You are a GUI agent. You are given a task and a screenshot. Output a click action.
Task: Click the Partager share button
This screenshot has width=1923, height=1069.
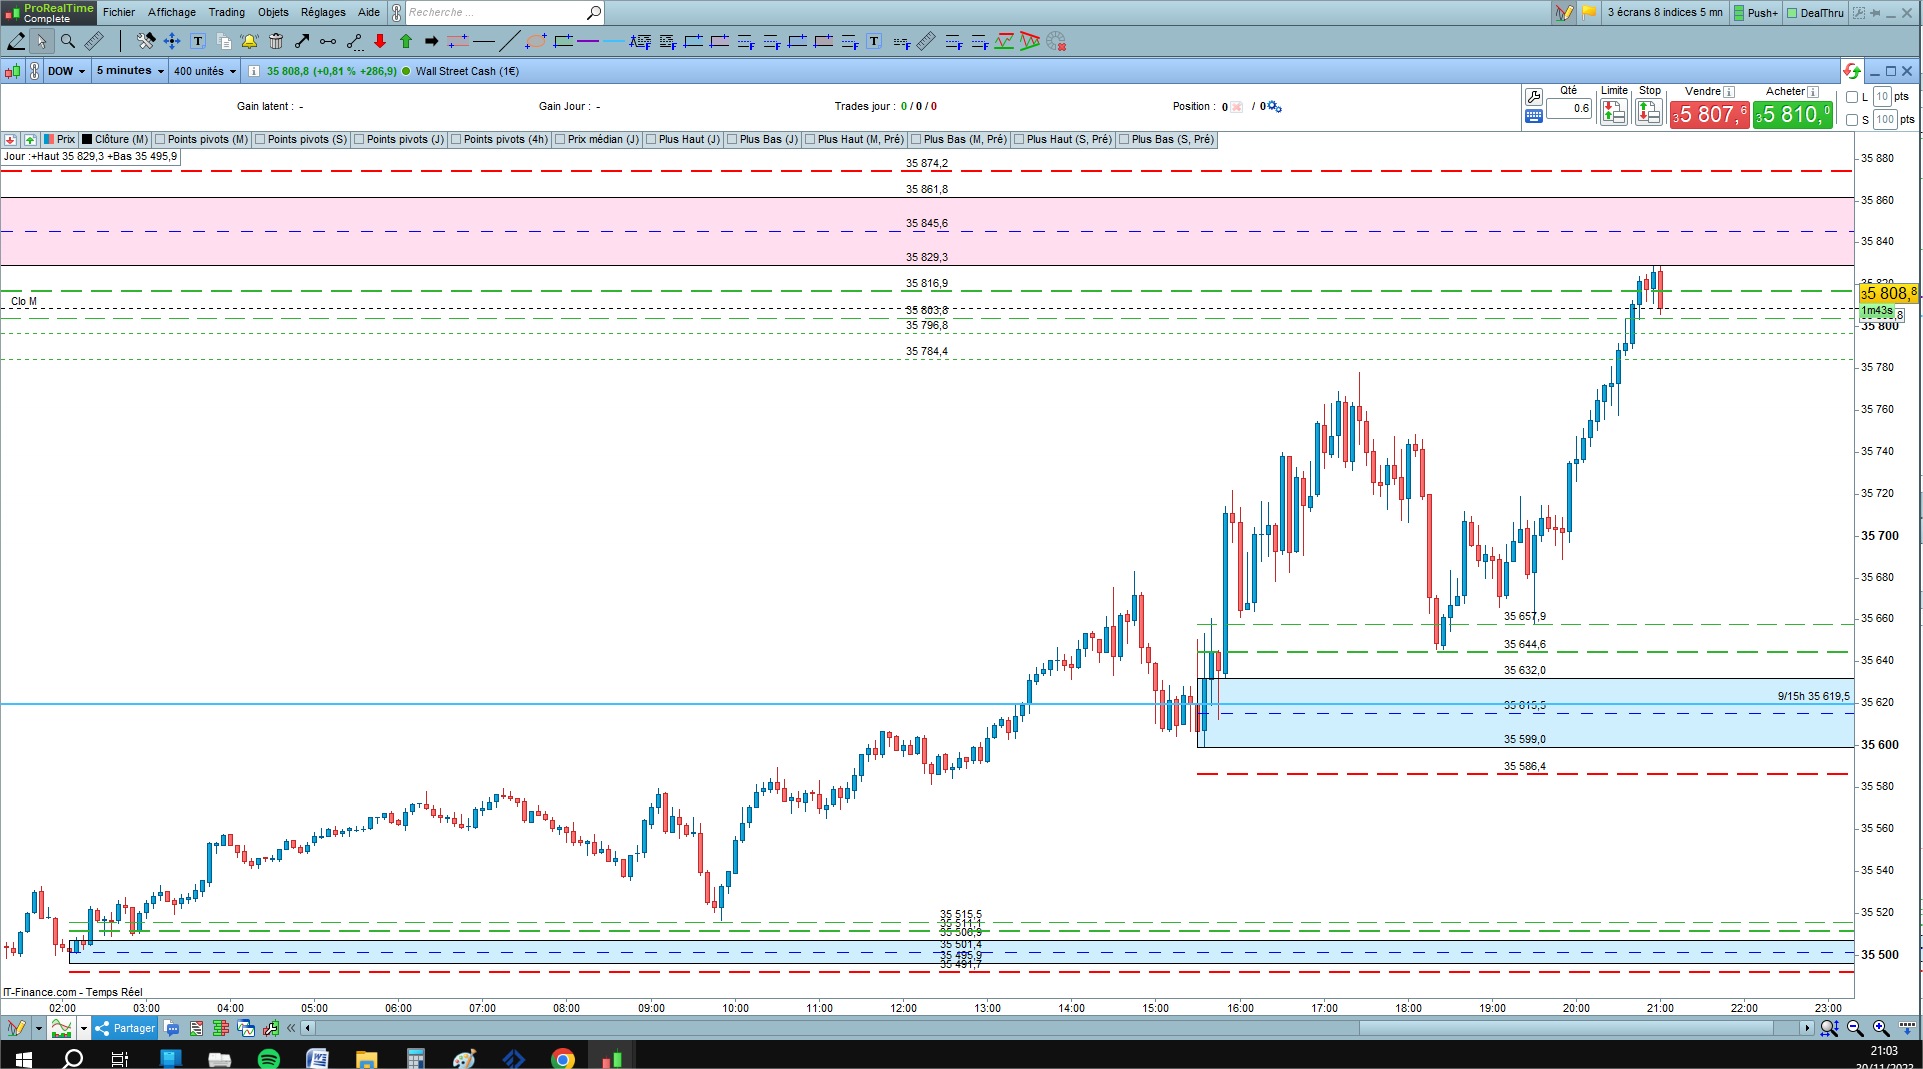coord(126,1028)
